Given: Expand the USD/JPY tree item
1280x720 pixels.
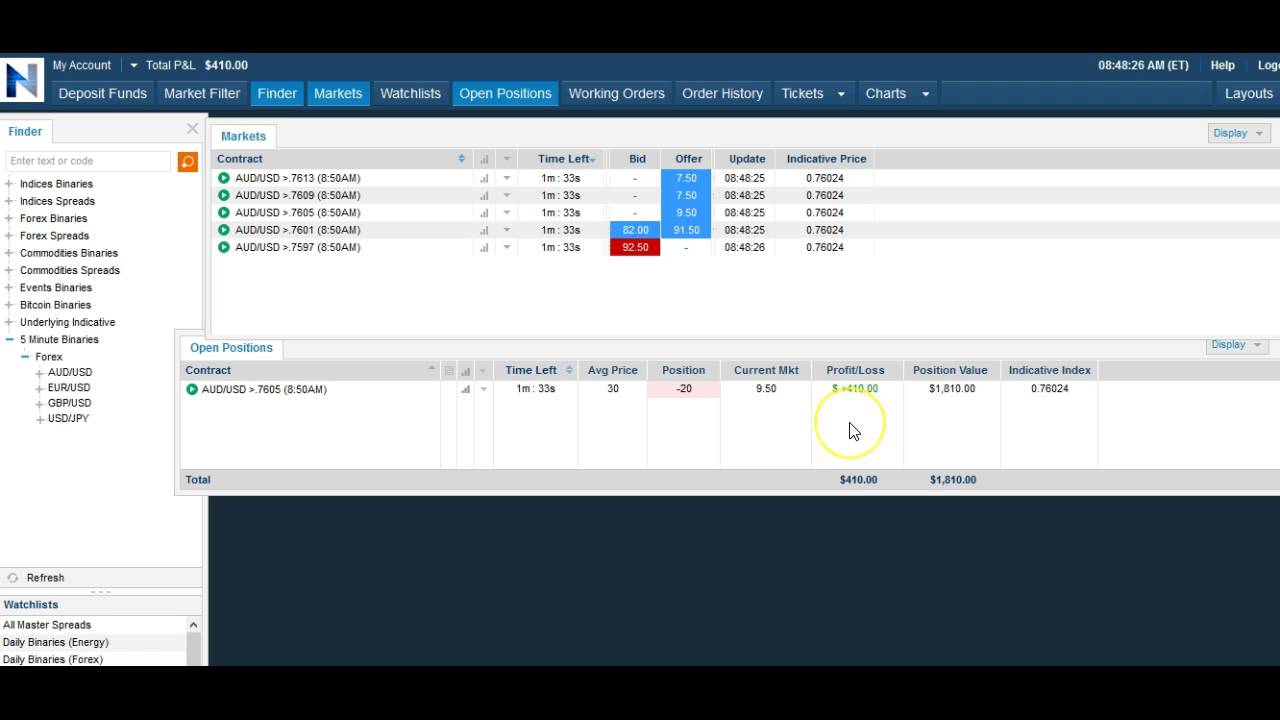Looking at the screenshot, I should point(40,419).
